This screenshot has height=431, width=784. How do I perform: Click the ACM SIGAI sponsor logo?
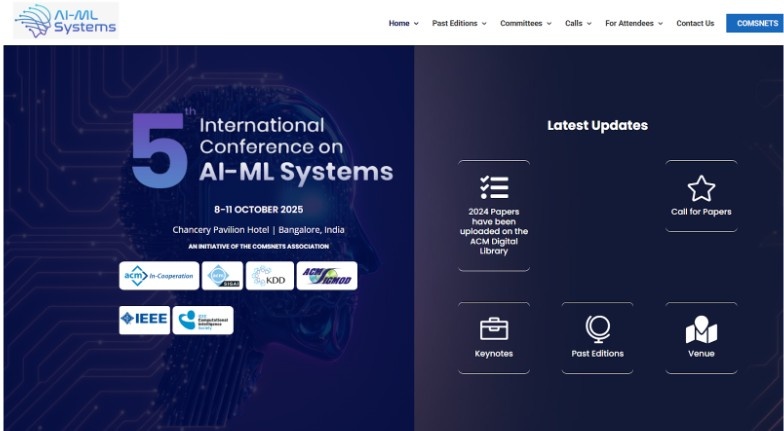[x=222, y=276]
